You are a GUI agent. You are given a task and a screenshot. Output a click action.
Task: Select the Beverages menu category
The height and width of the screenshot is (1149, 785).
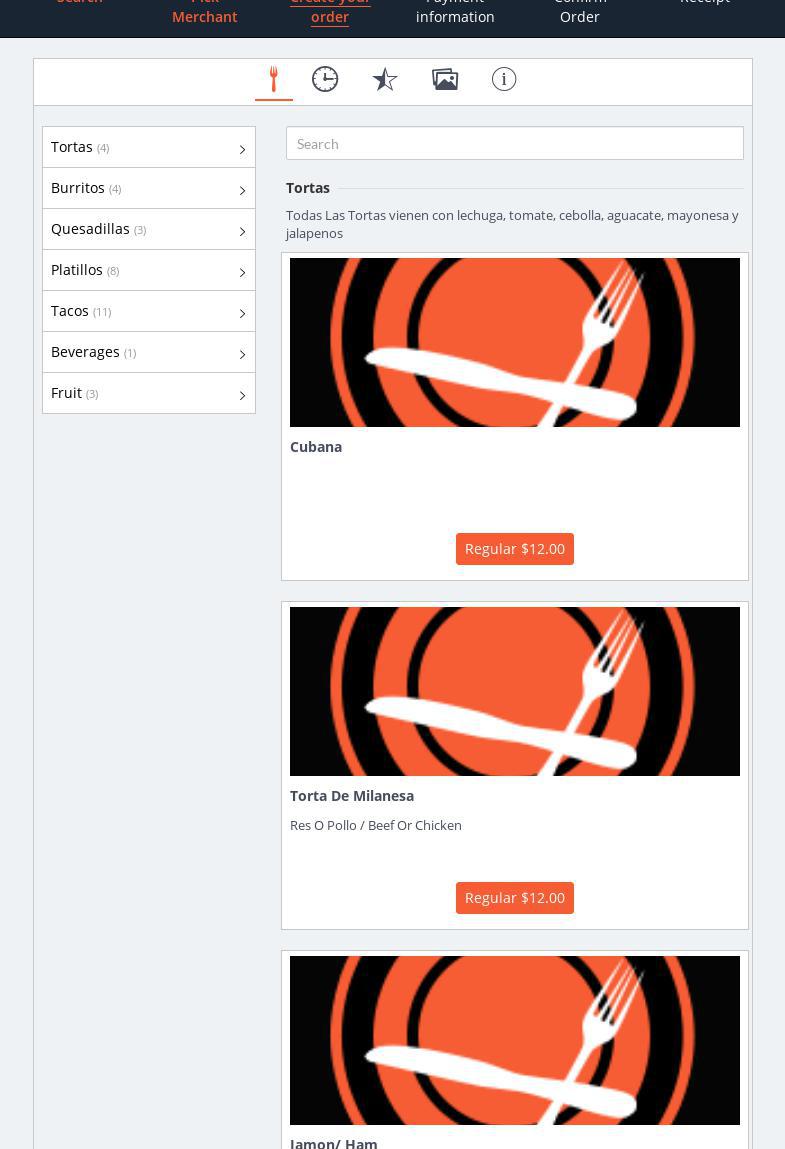(x=86, y=352)
